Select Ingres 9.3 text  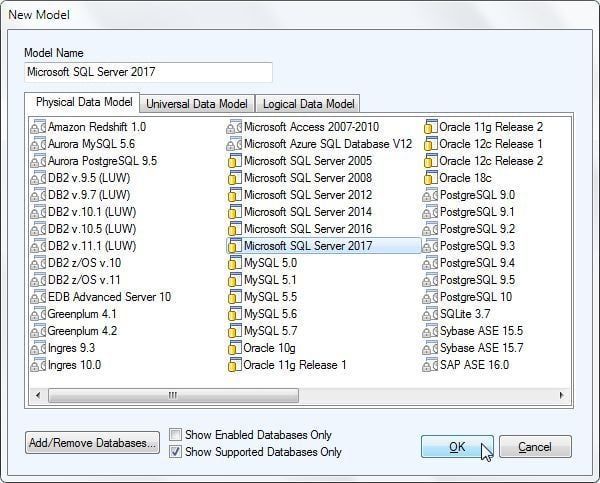click(72, 348)
